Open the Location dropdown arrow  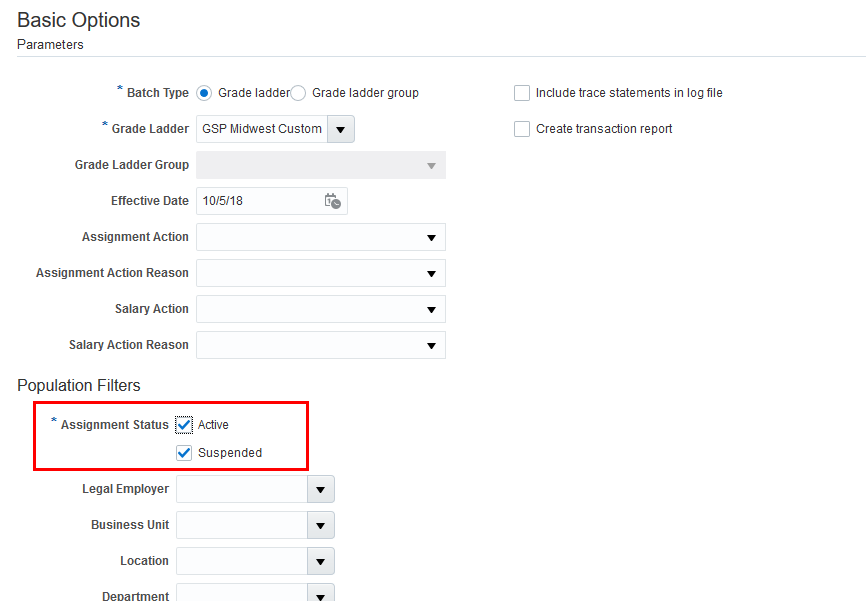[x=321, y=561]
